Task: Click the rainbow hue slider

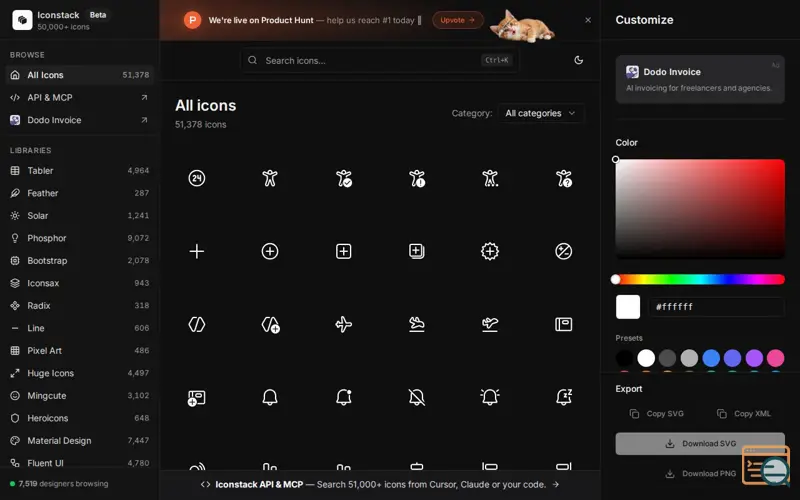Action: [700, 279]
